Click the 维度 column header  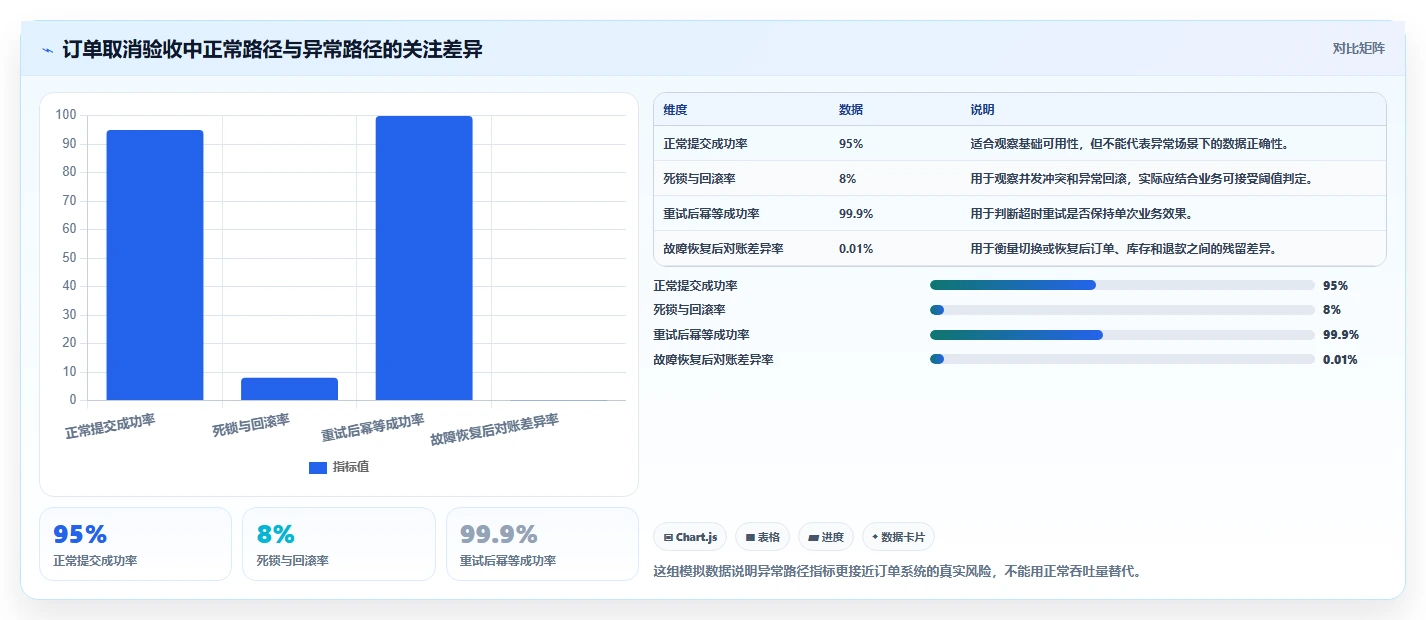click(675, 110)
